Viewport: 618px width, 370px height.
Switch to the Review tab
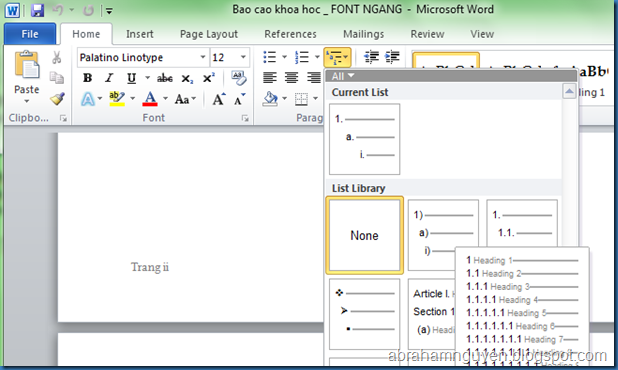click(x=427, y=34)
